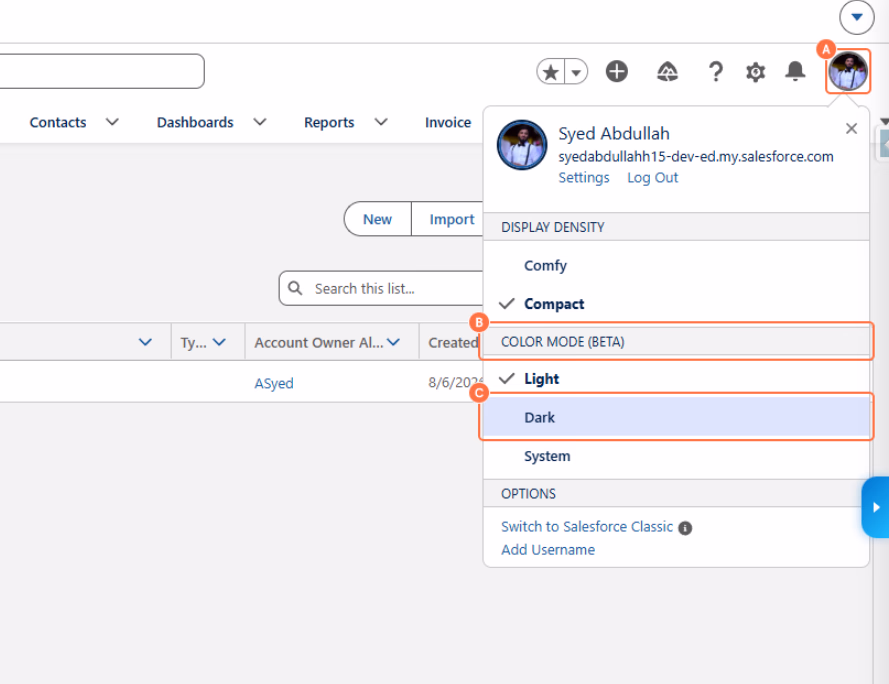Click the global search box in header

[x=102, y=71]
